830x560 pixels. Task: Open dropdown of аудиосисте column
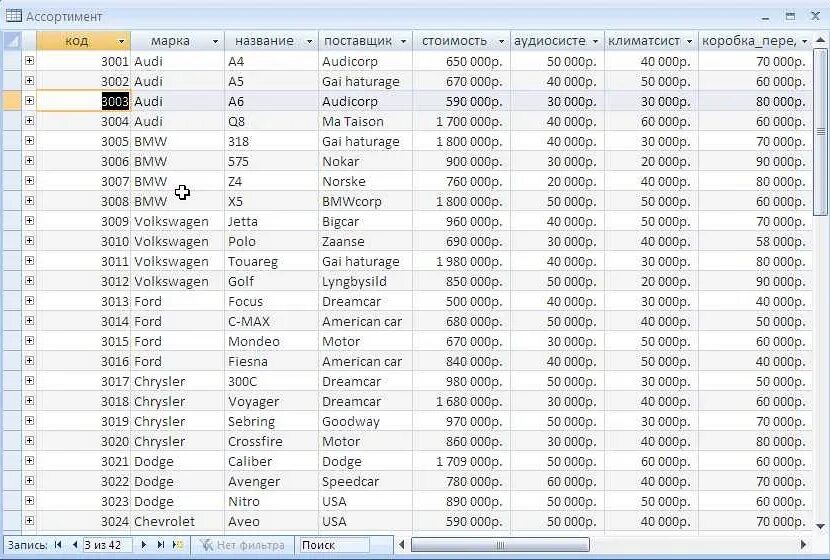coord(596,41)
